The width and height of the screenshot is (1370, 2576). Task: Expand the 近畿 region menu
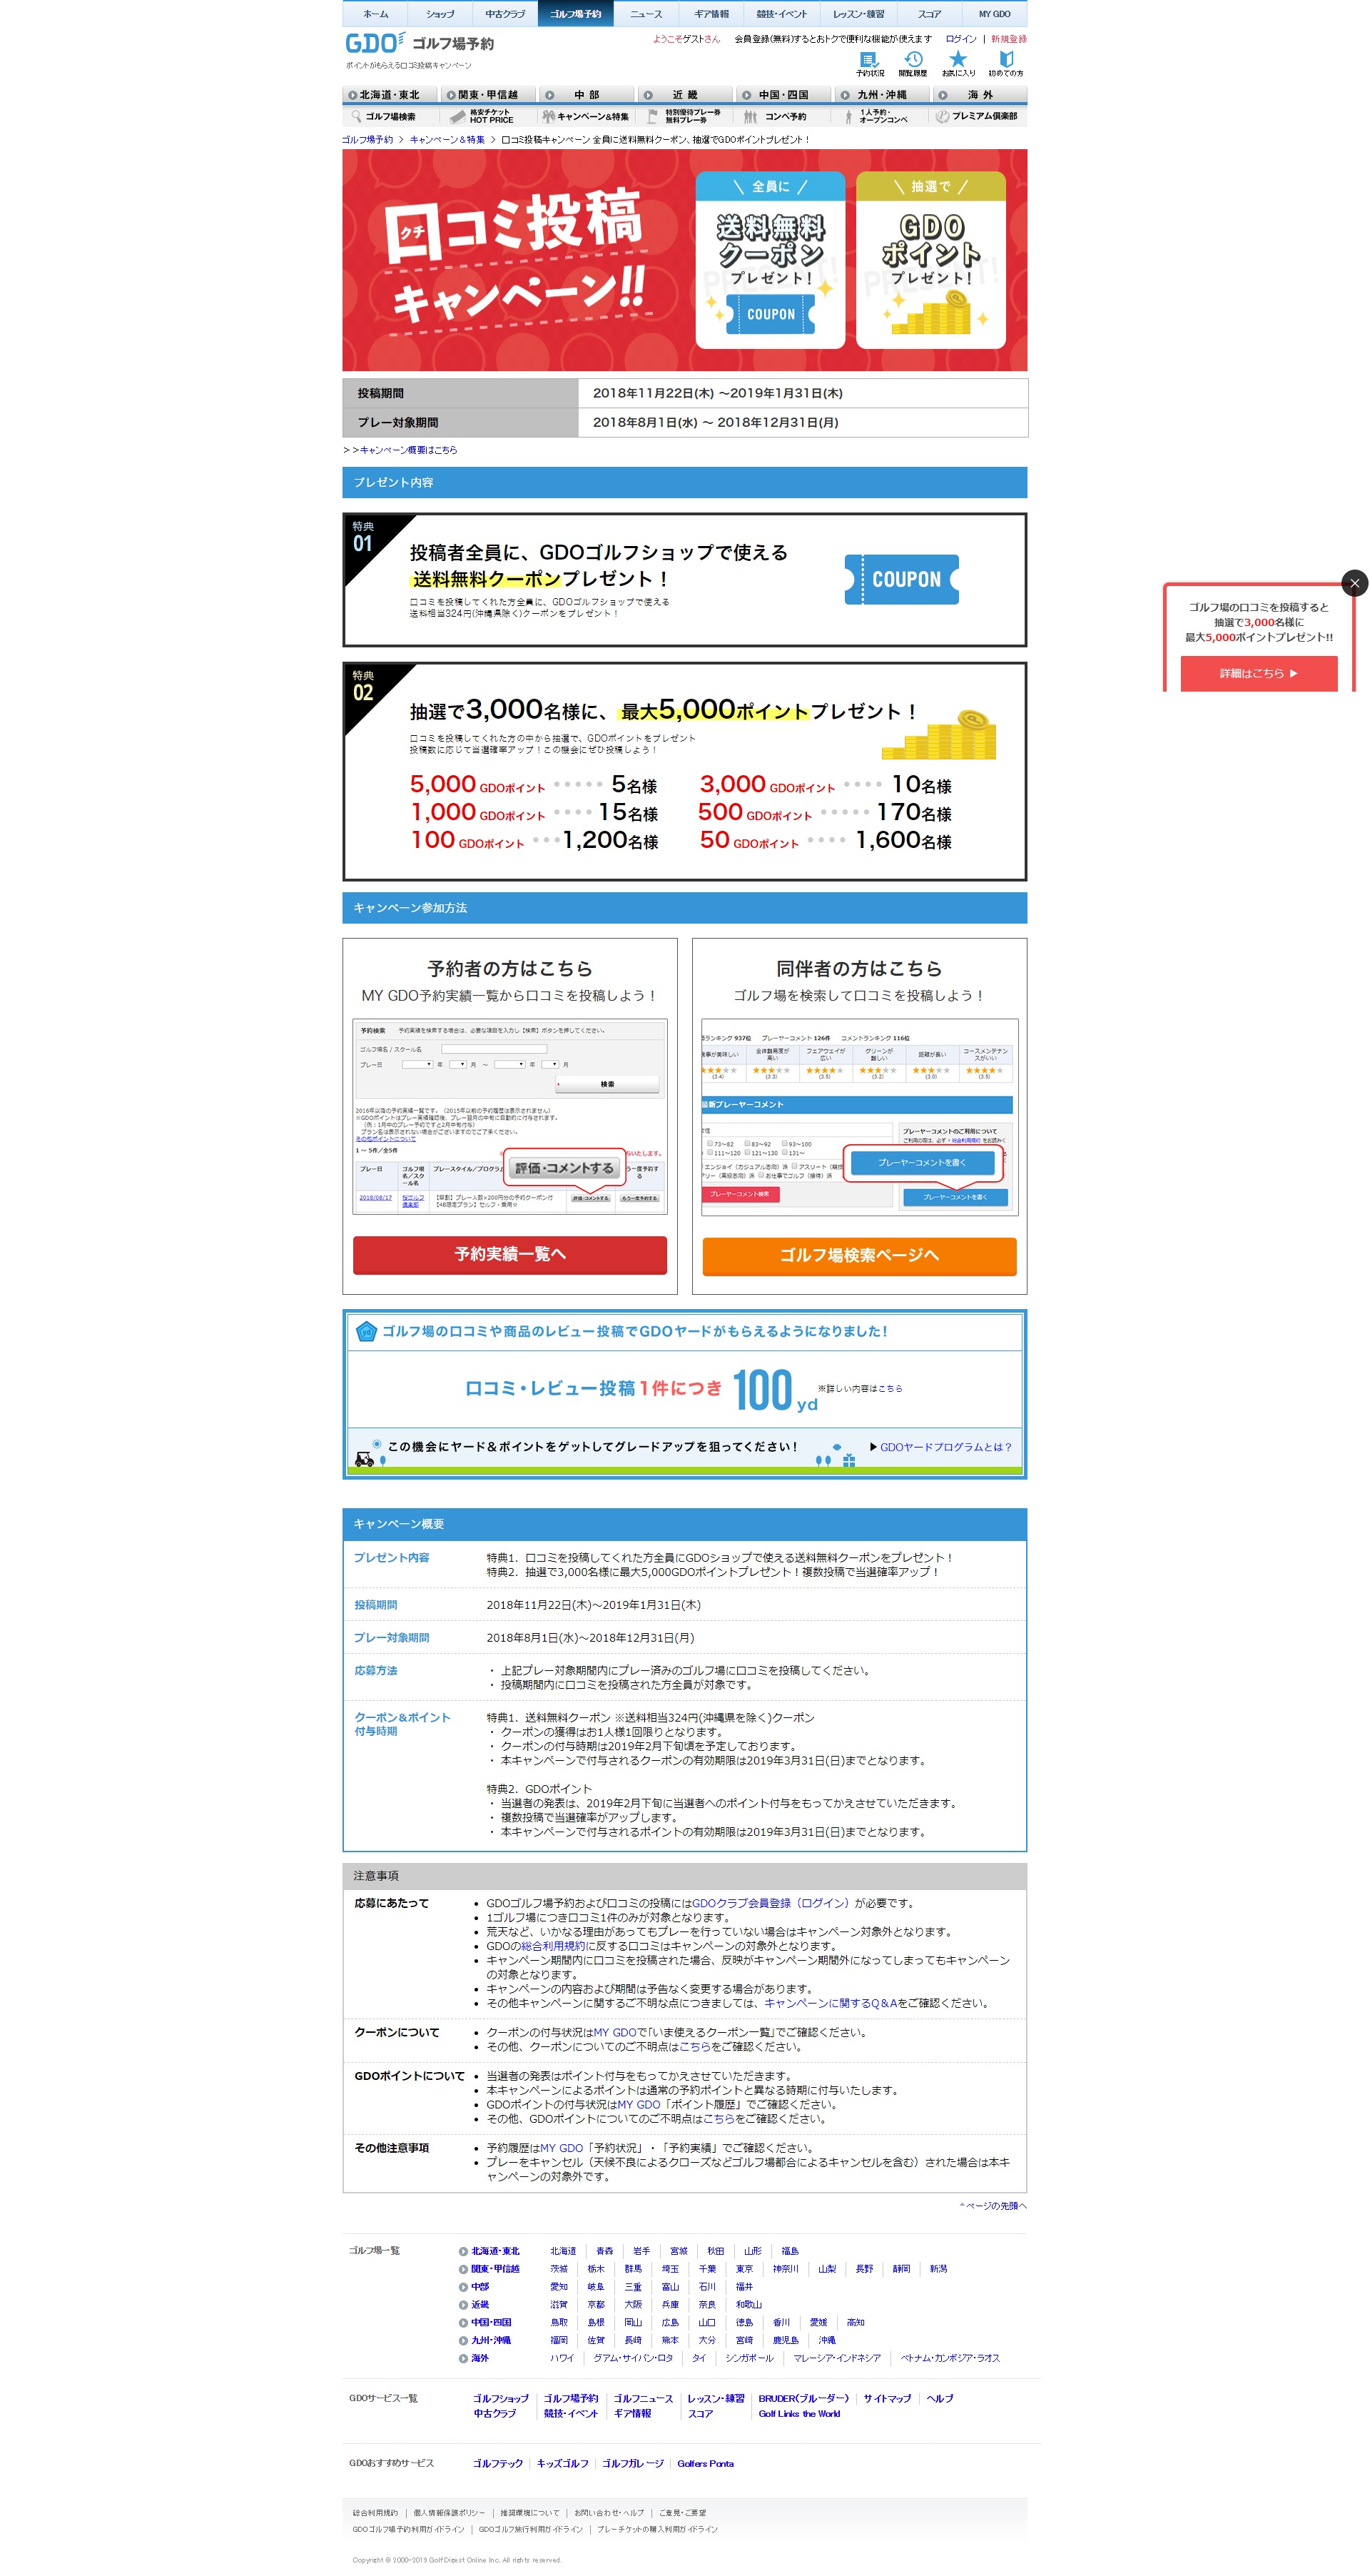[x=684, y=95]
